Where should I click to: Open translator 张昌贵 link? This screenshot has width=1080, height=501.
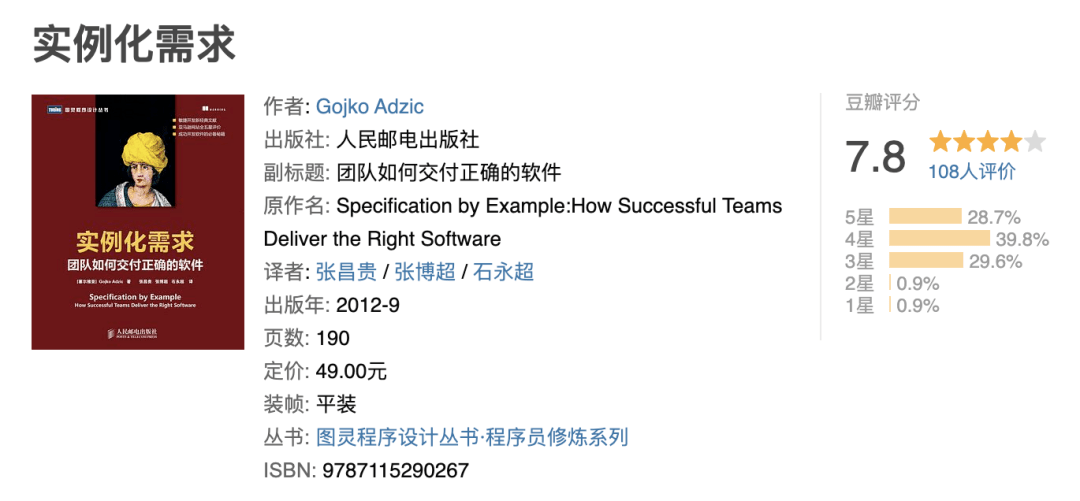pyautogui.click(x=346, y=272)
